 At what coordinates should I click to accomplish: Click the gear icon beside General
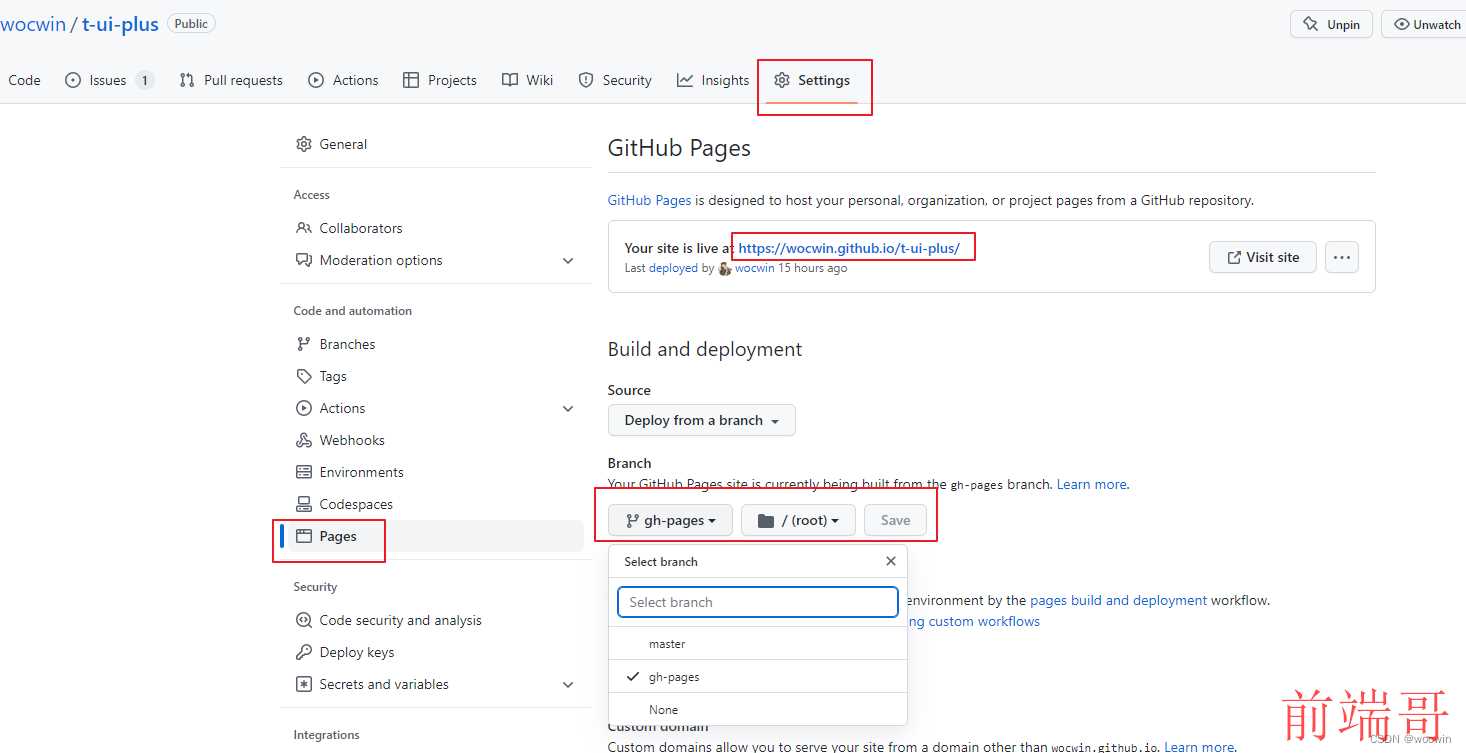(304, 144)
